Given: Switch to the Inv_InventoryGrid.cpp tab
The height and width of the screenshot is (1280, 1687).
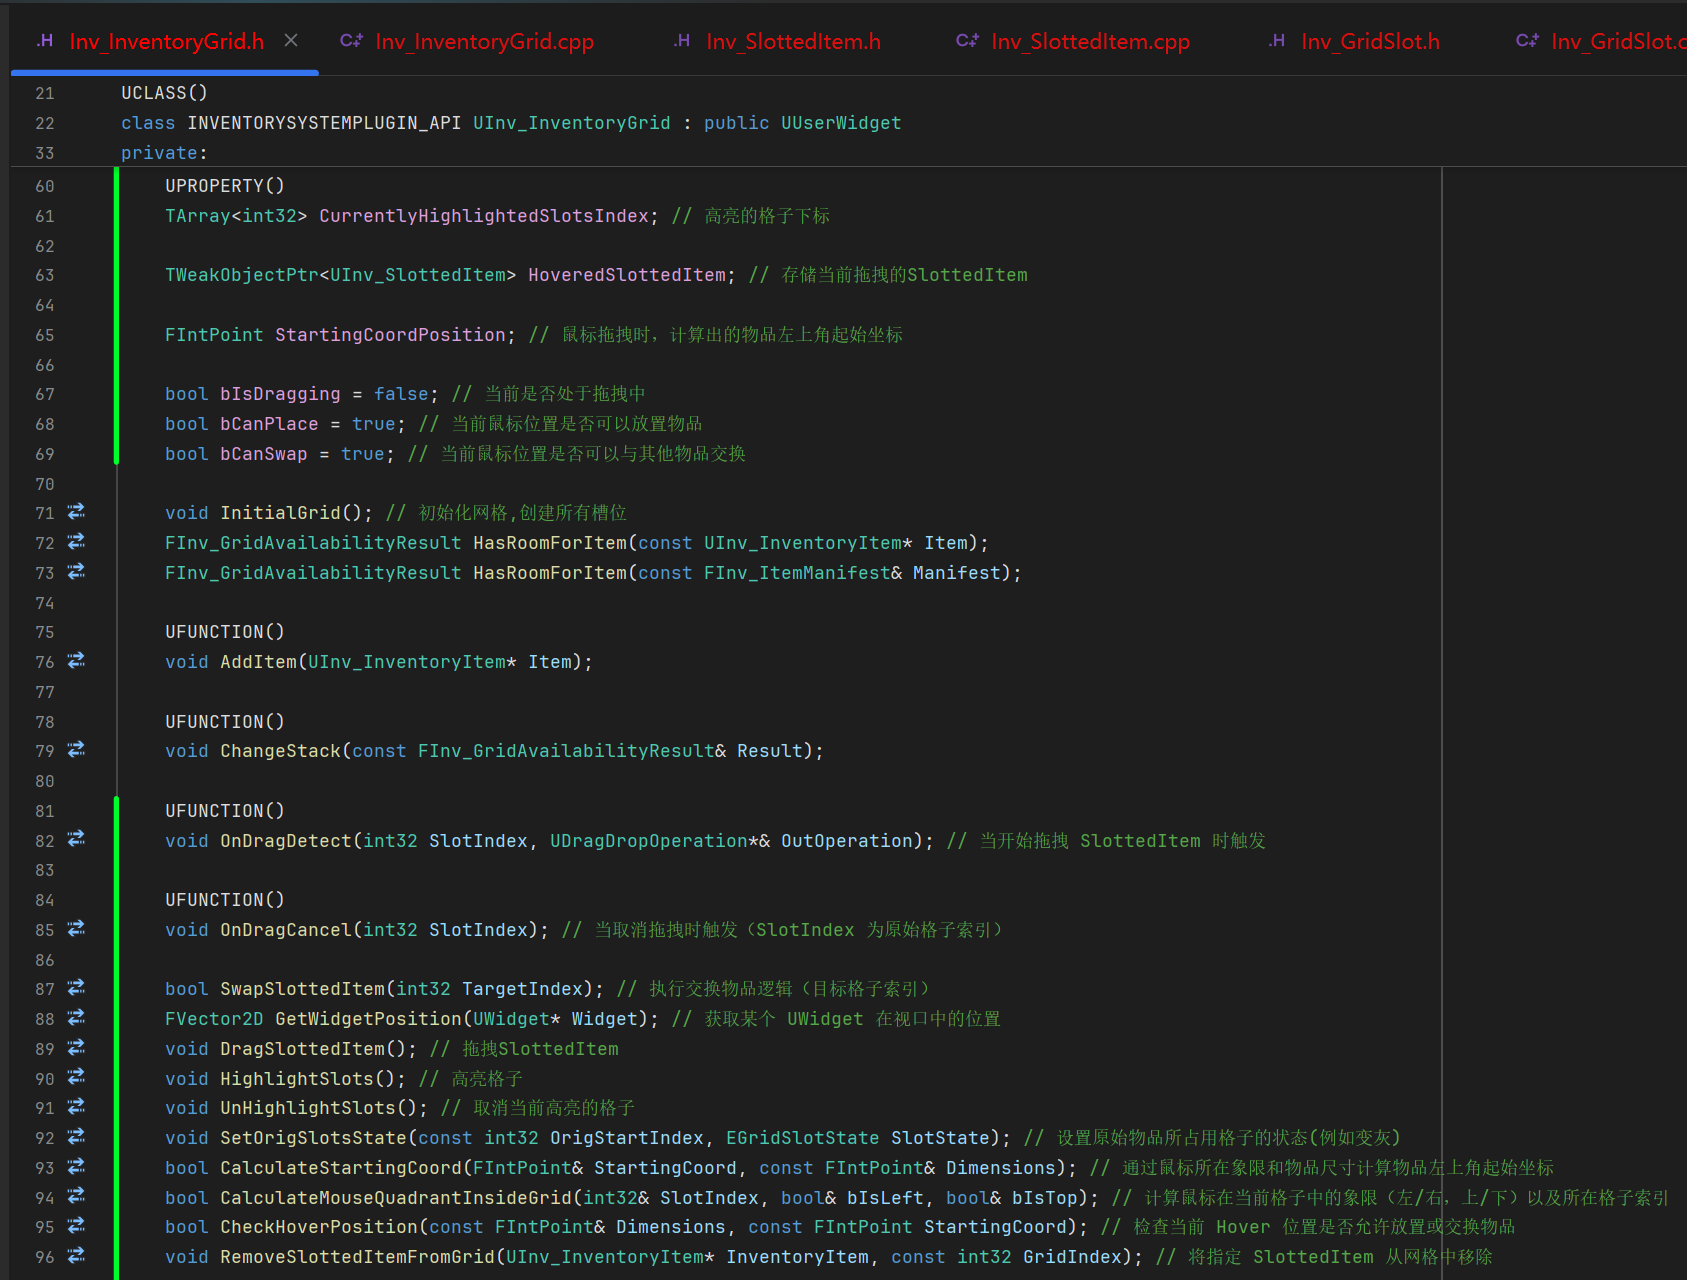Looking at the screenshot, I should 467,41.
